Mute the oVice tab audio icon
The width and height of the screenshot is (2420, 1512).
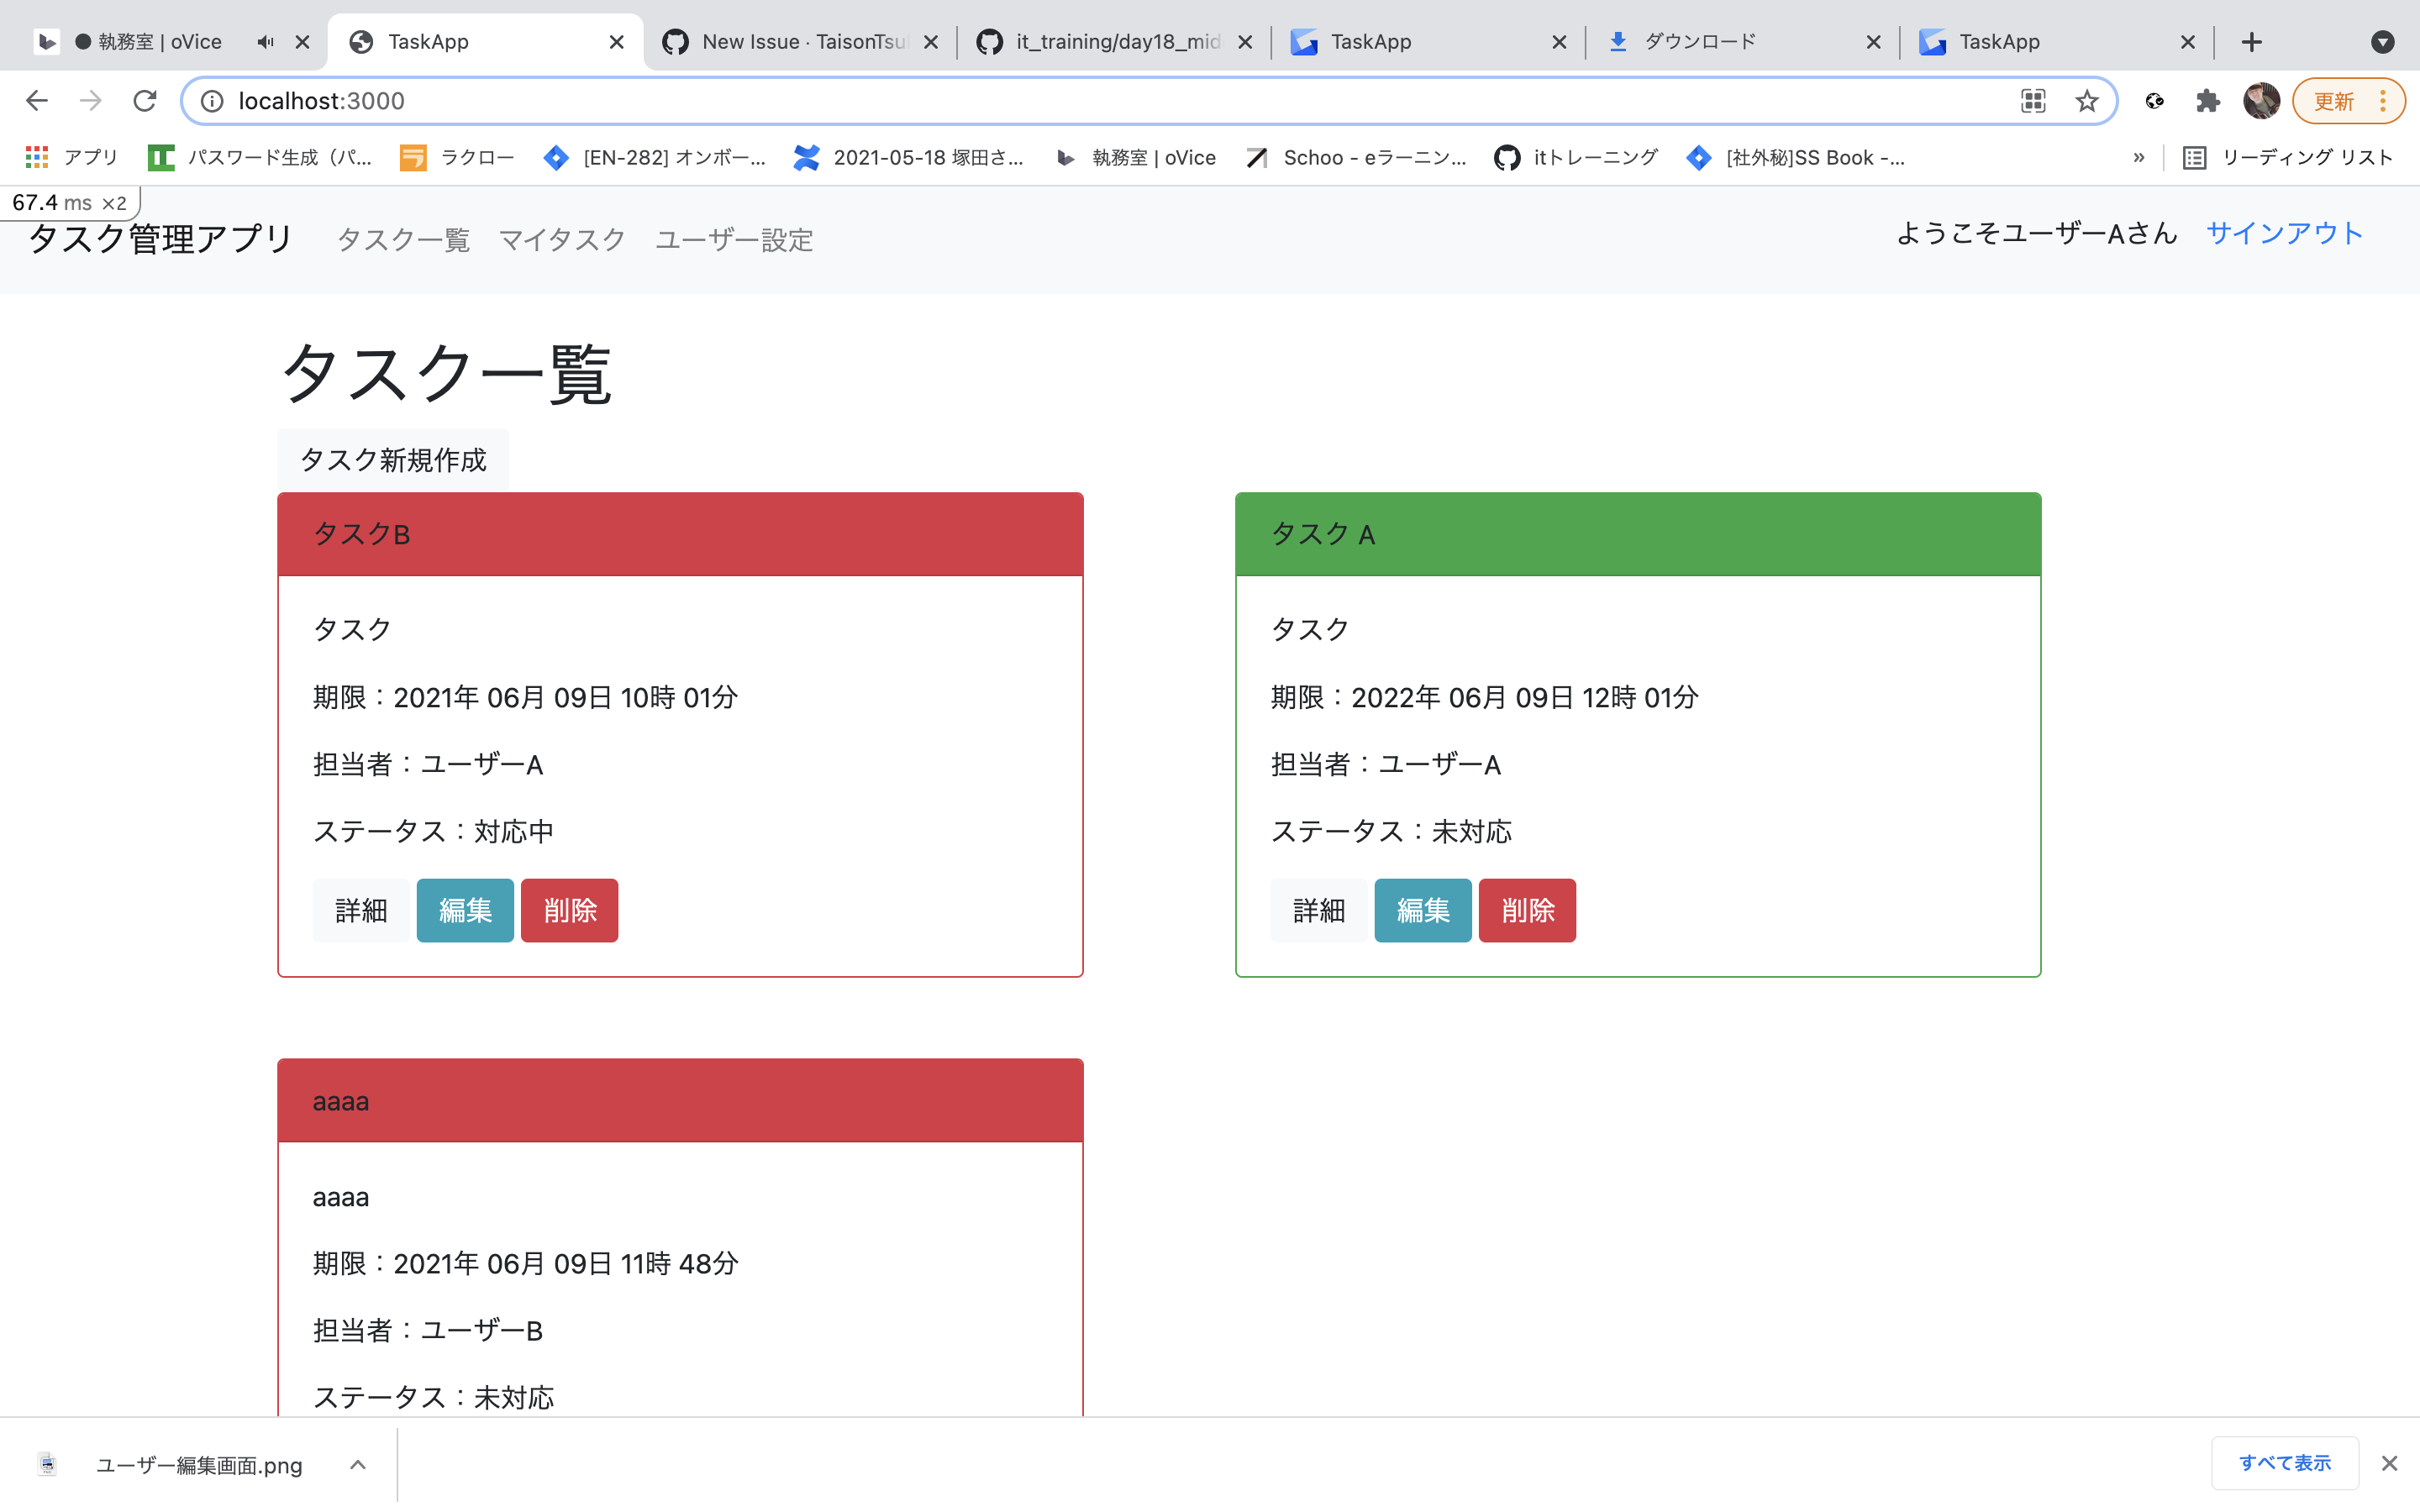(x=265, y=42)
